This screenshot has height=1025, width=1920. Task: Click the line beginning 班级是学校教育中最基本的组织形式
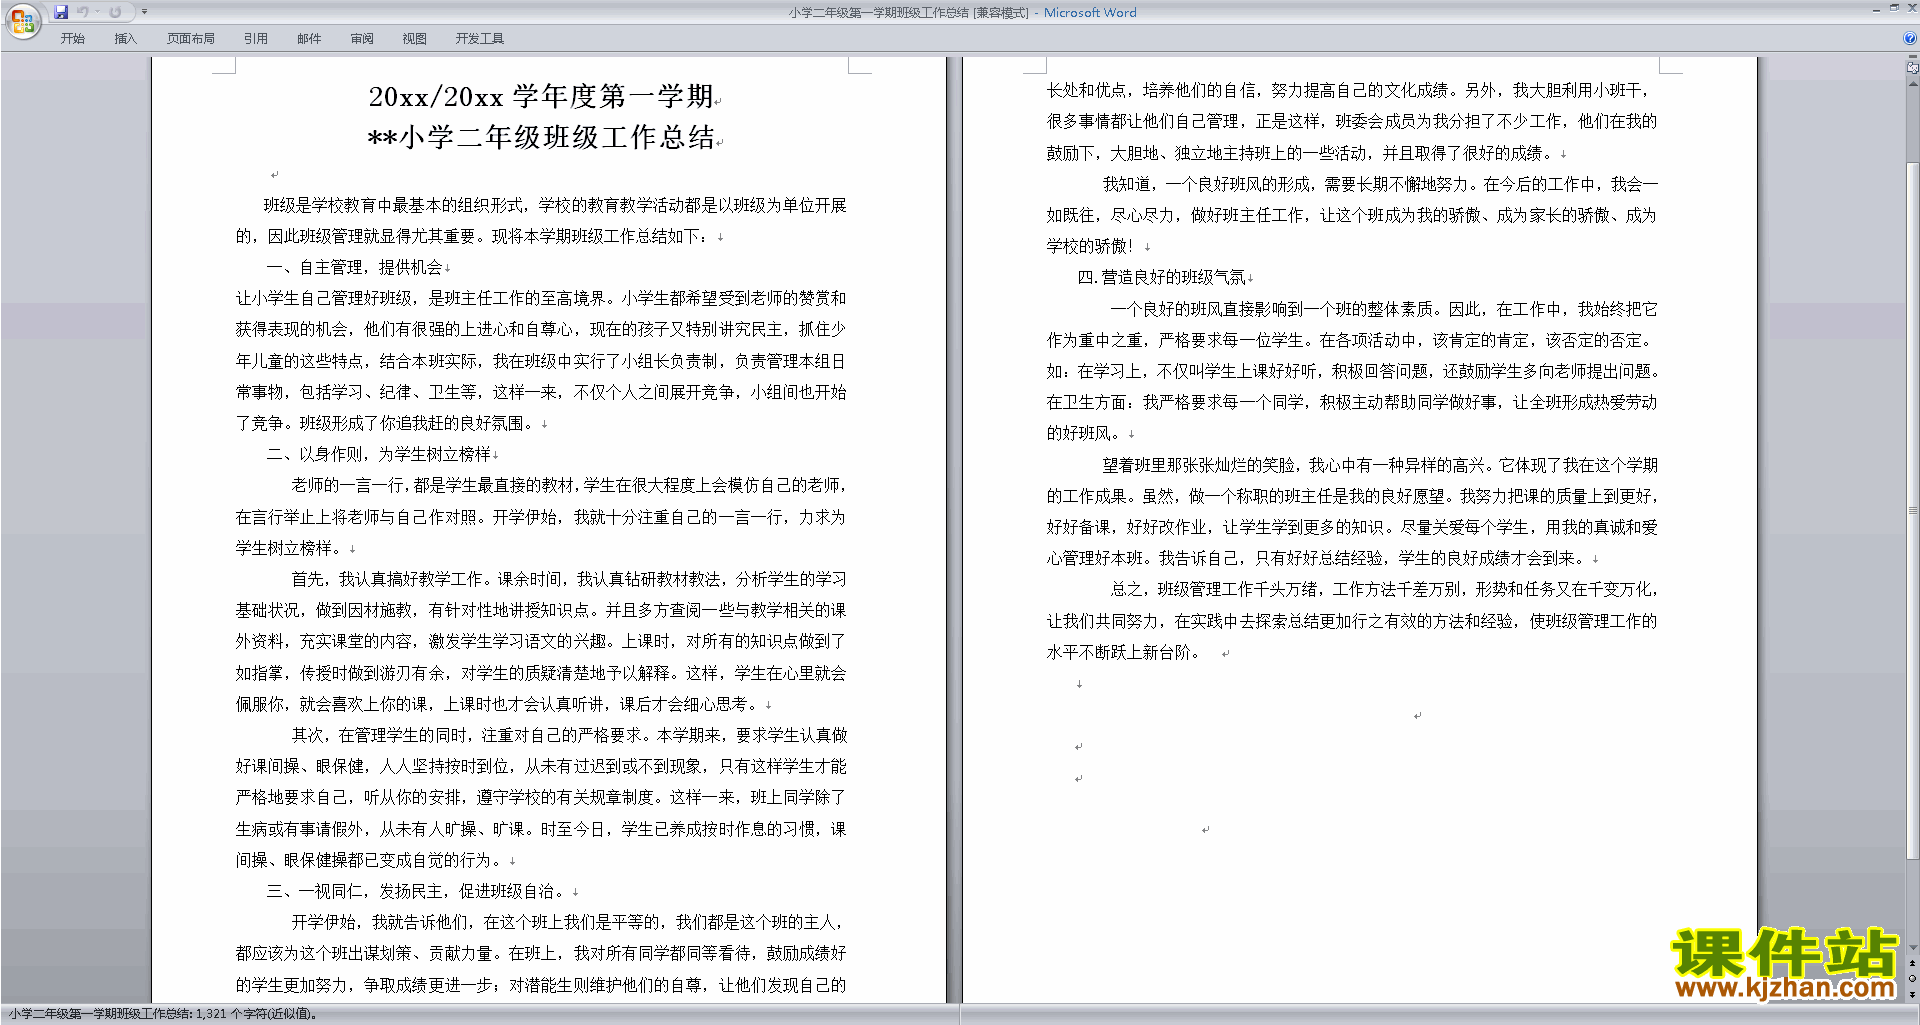click(555, 206)
